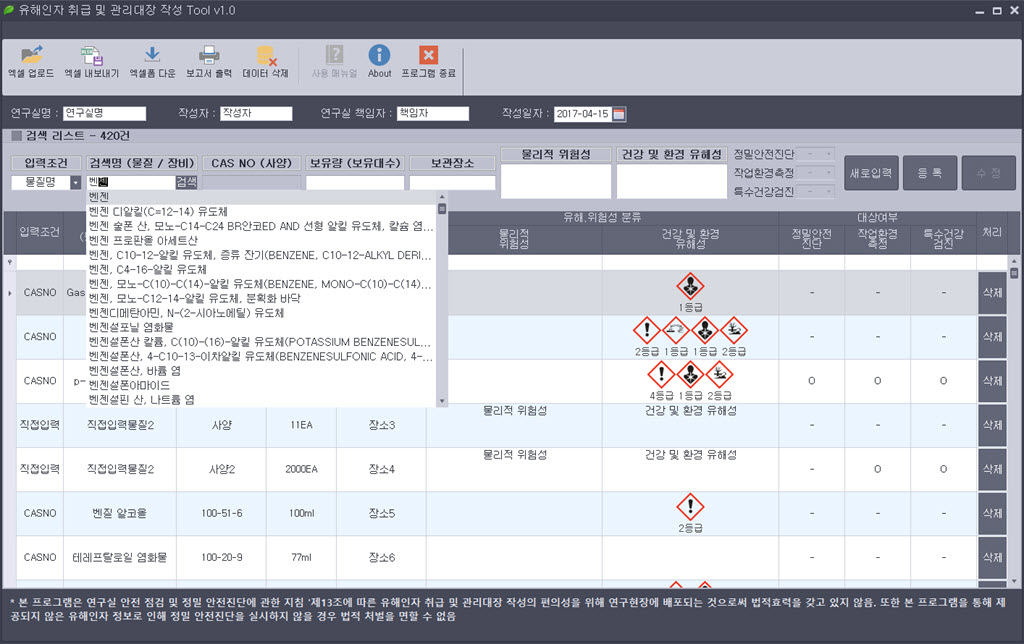1024x644 pixels.
Task: Click suggestion list scrollbar up arrow
Action: tap(442, 196)
